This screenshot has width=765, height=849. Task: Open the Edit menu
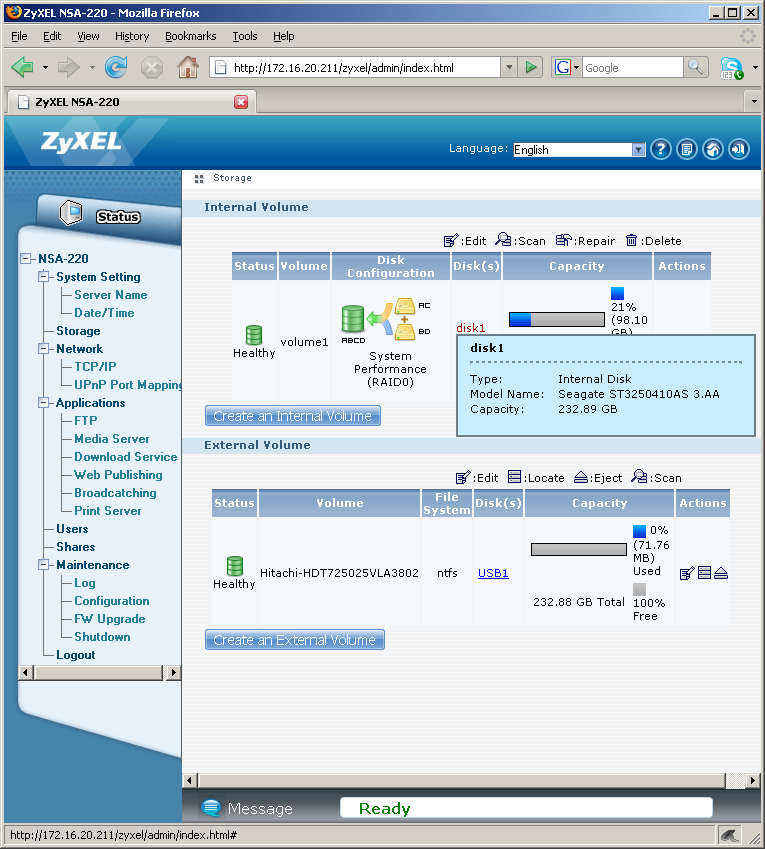pyautogui.click(x=52, y=36)
